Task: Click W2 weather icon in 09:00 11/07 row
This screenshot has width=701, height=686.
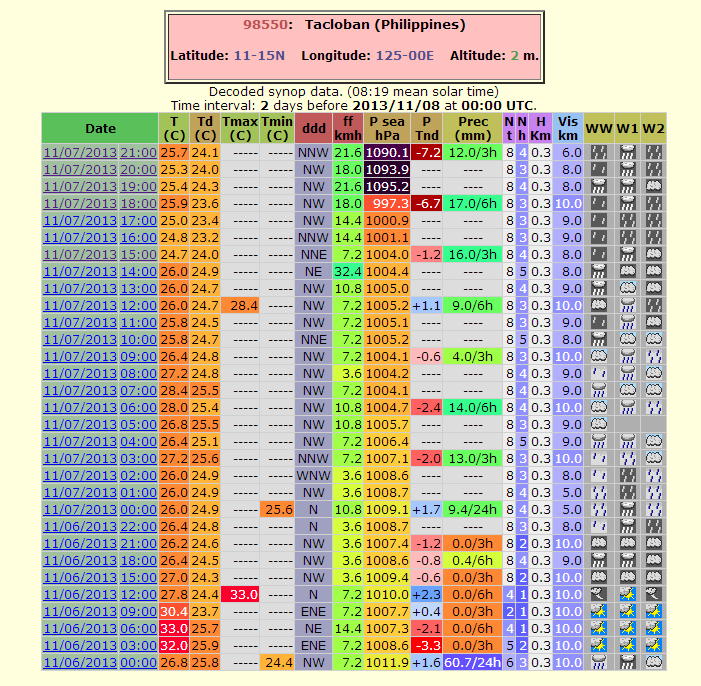Action: click(x=653, y=356)
